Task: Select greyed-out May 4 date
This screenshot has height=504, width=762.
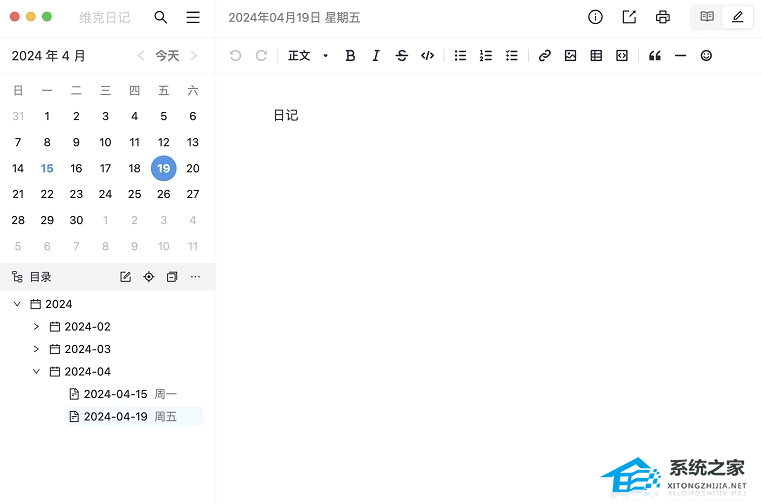Action: (x=193, y=220)
